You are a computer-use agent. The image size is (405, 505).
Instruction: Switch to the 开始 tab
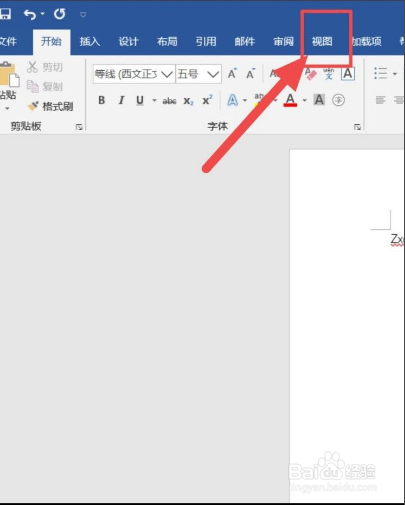pyautogui.click(x=51, y=42)
